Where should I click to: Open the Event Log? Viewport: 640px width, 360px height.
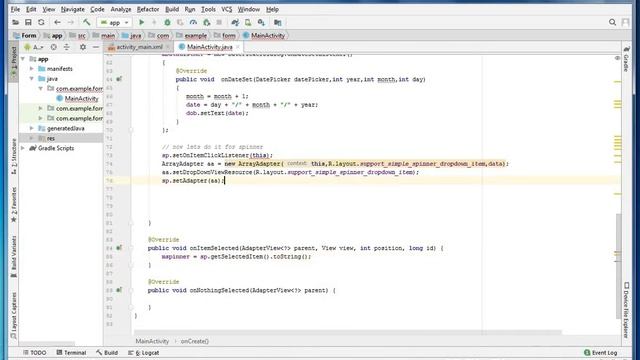[600, 353]
